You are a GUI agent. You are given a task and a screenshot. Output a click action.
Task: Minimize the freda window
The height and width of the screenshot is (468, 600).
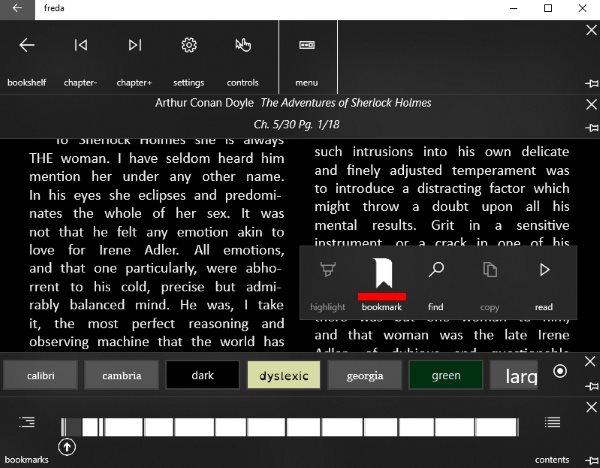coord(514,8)
